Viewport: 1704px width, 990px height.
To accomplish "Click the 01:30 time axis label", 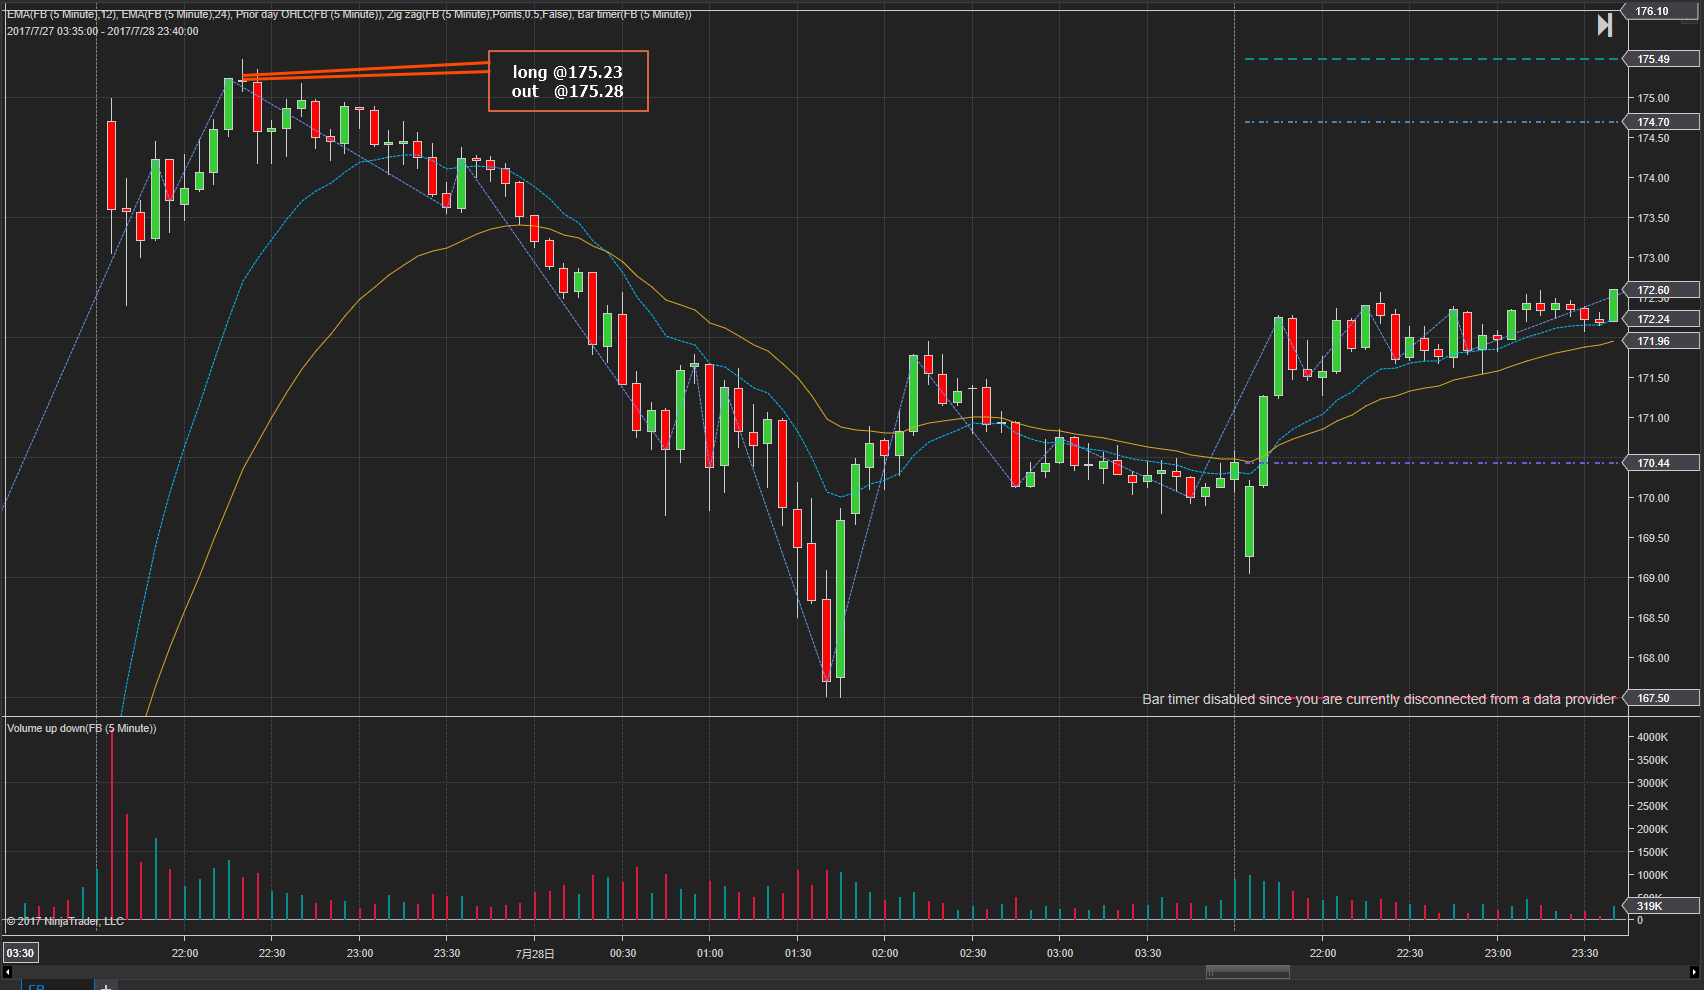I will pyautogui.click(x=798, y=953).
